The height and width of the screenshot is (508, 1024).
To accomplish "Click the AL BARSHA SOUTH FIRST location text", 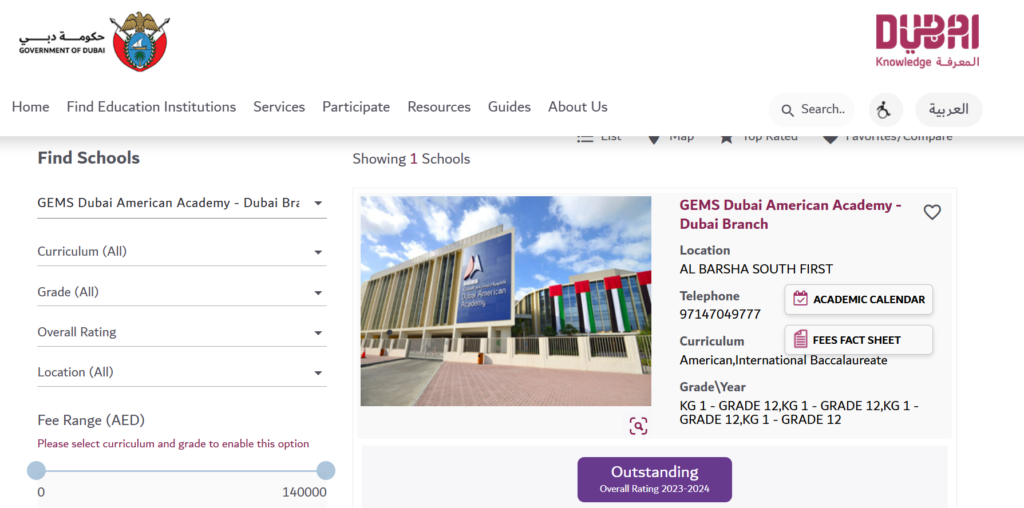I will tap(756, 269).
